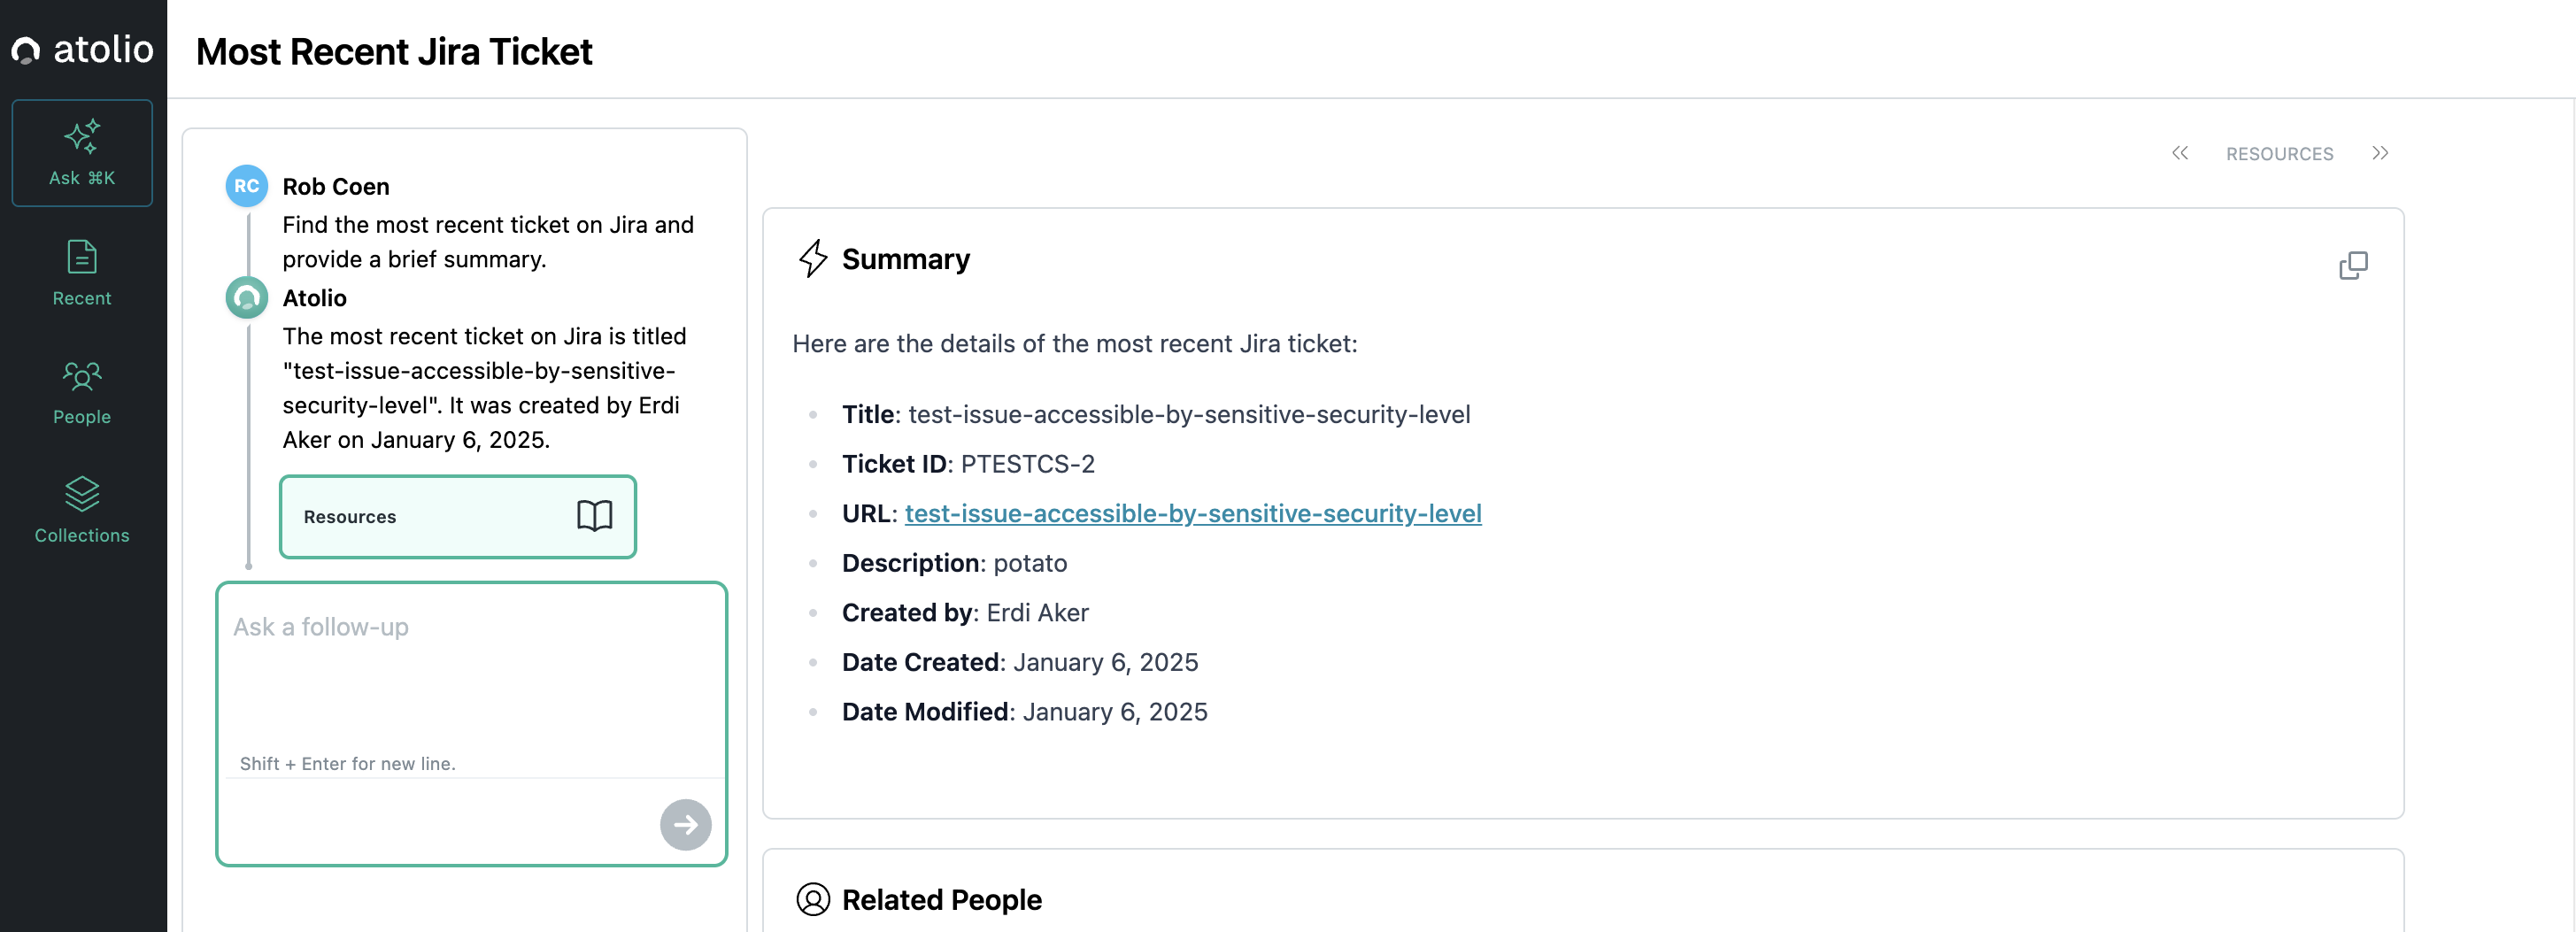Click the Related People person icon

[813, 899]
